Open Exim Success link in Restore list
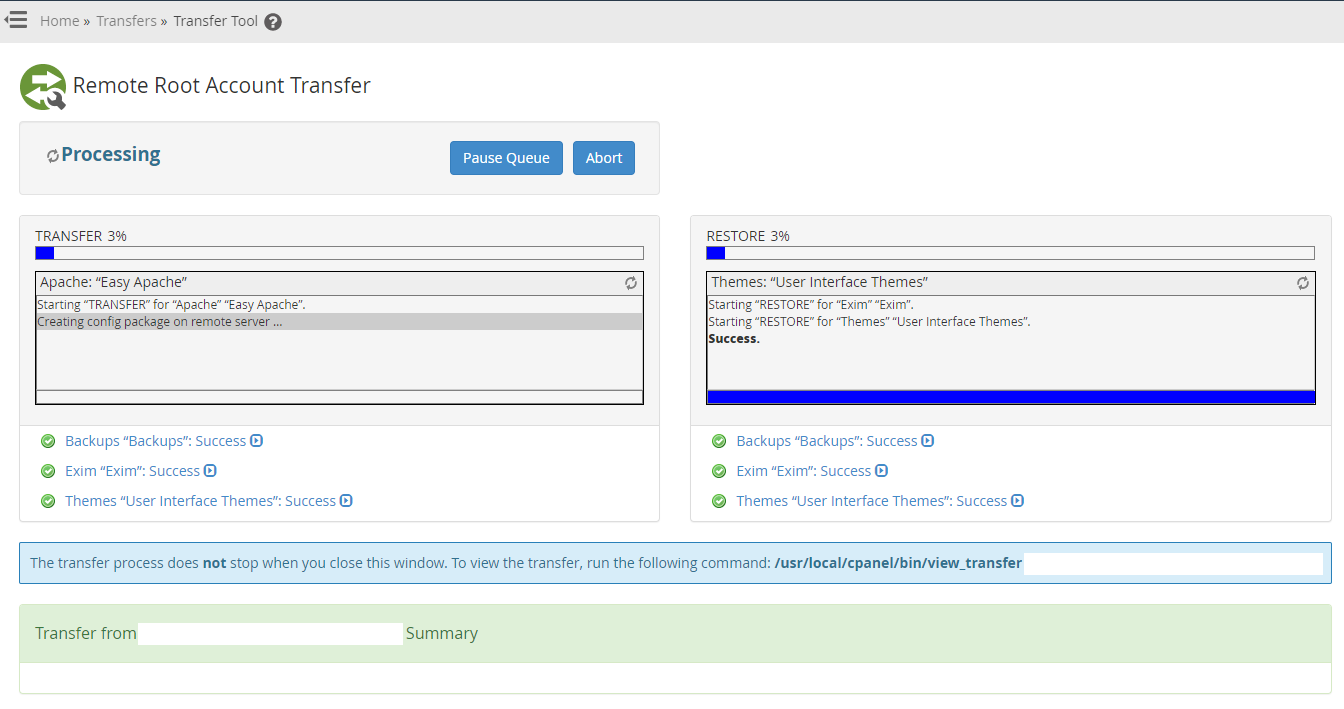The height and width of the screenshot is (709, 1344). (x=803, y=471)
